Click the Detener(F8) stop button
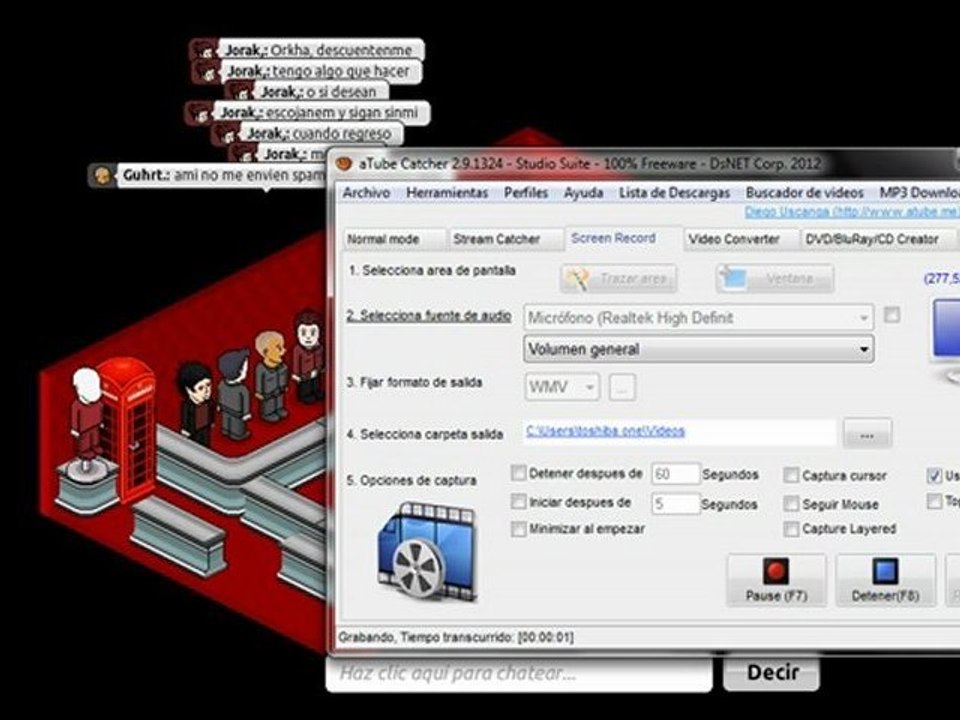 click(885, 580)
